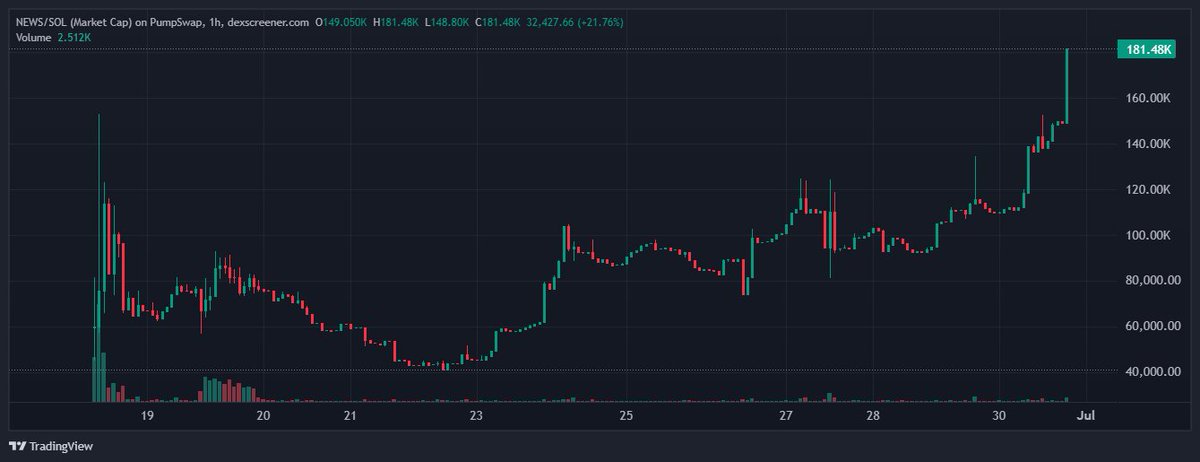
Task: Click the 60,000.00 price axis label
Action: (x=1152, y=326)
